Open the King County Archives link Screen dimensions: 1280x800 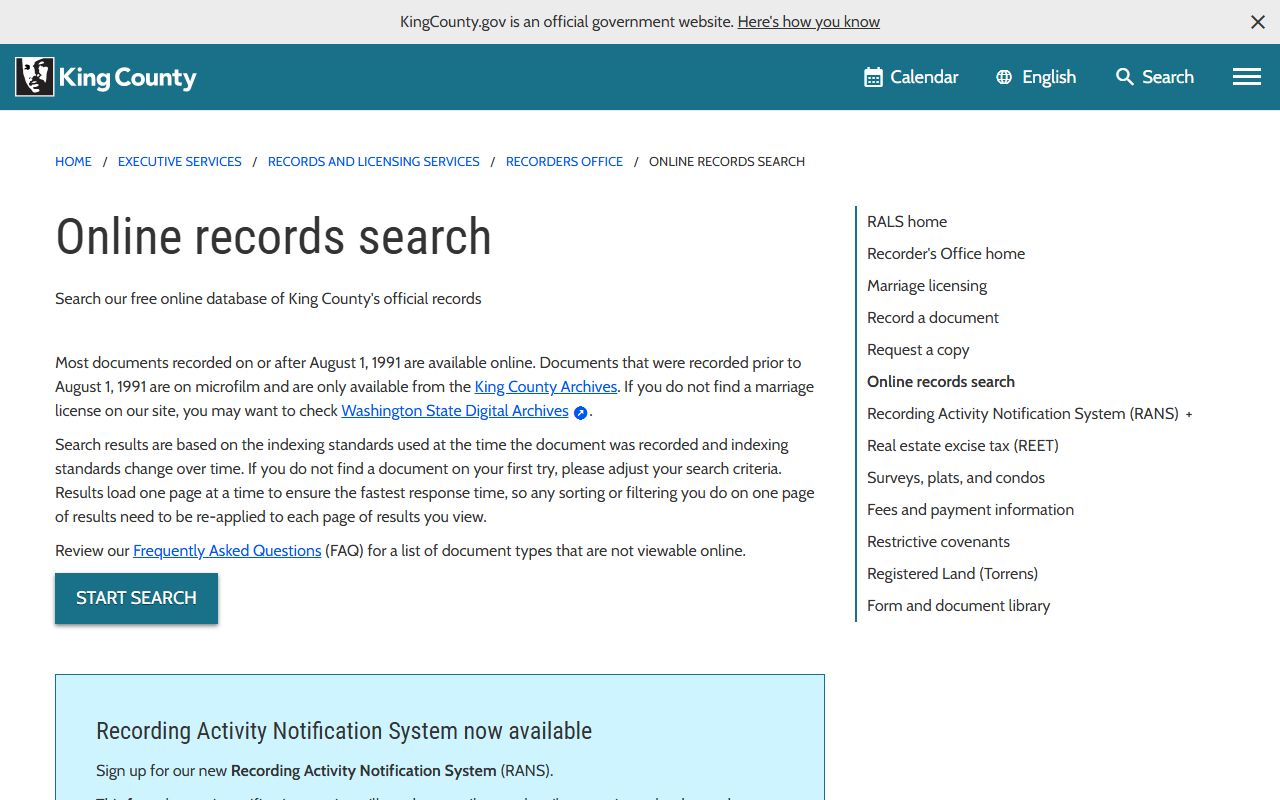pyautogui.click(x=546, y=387)
